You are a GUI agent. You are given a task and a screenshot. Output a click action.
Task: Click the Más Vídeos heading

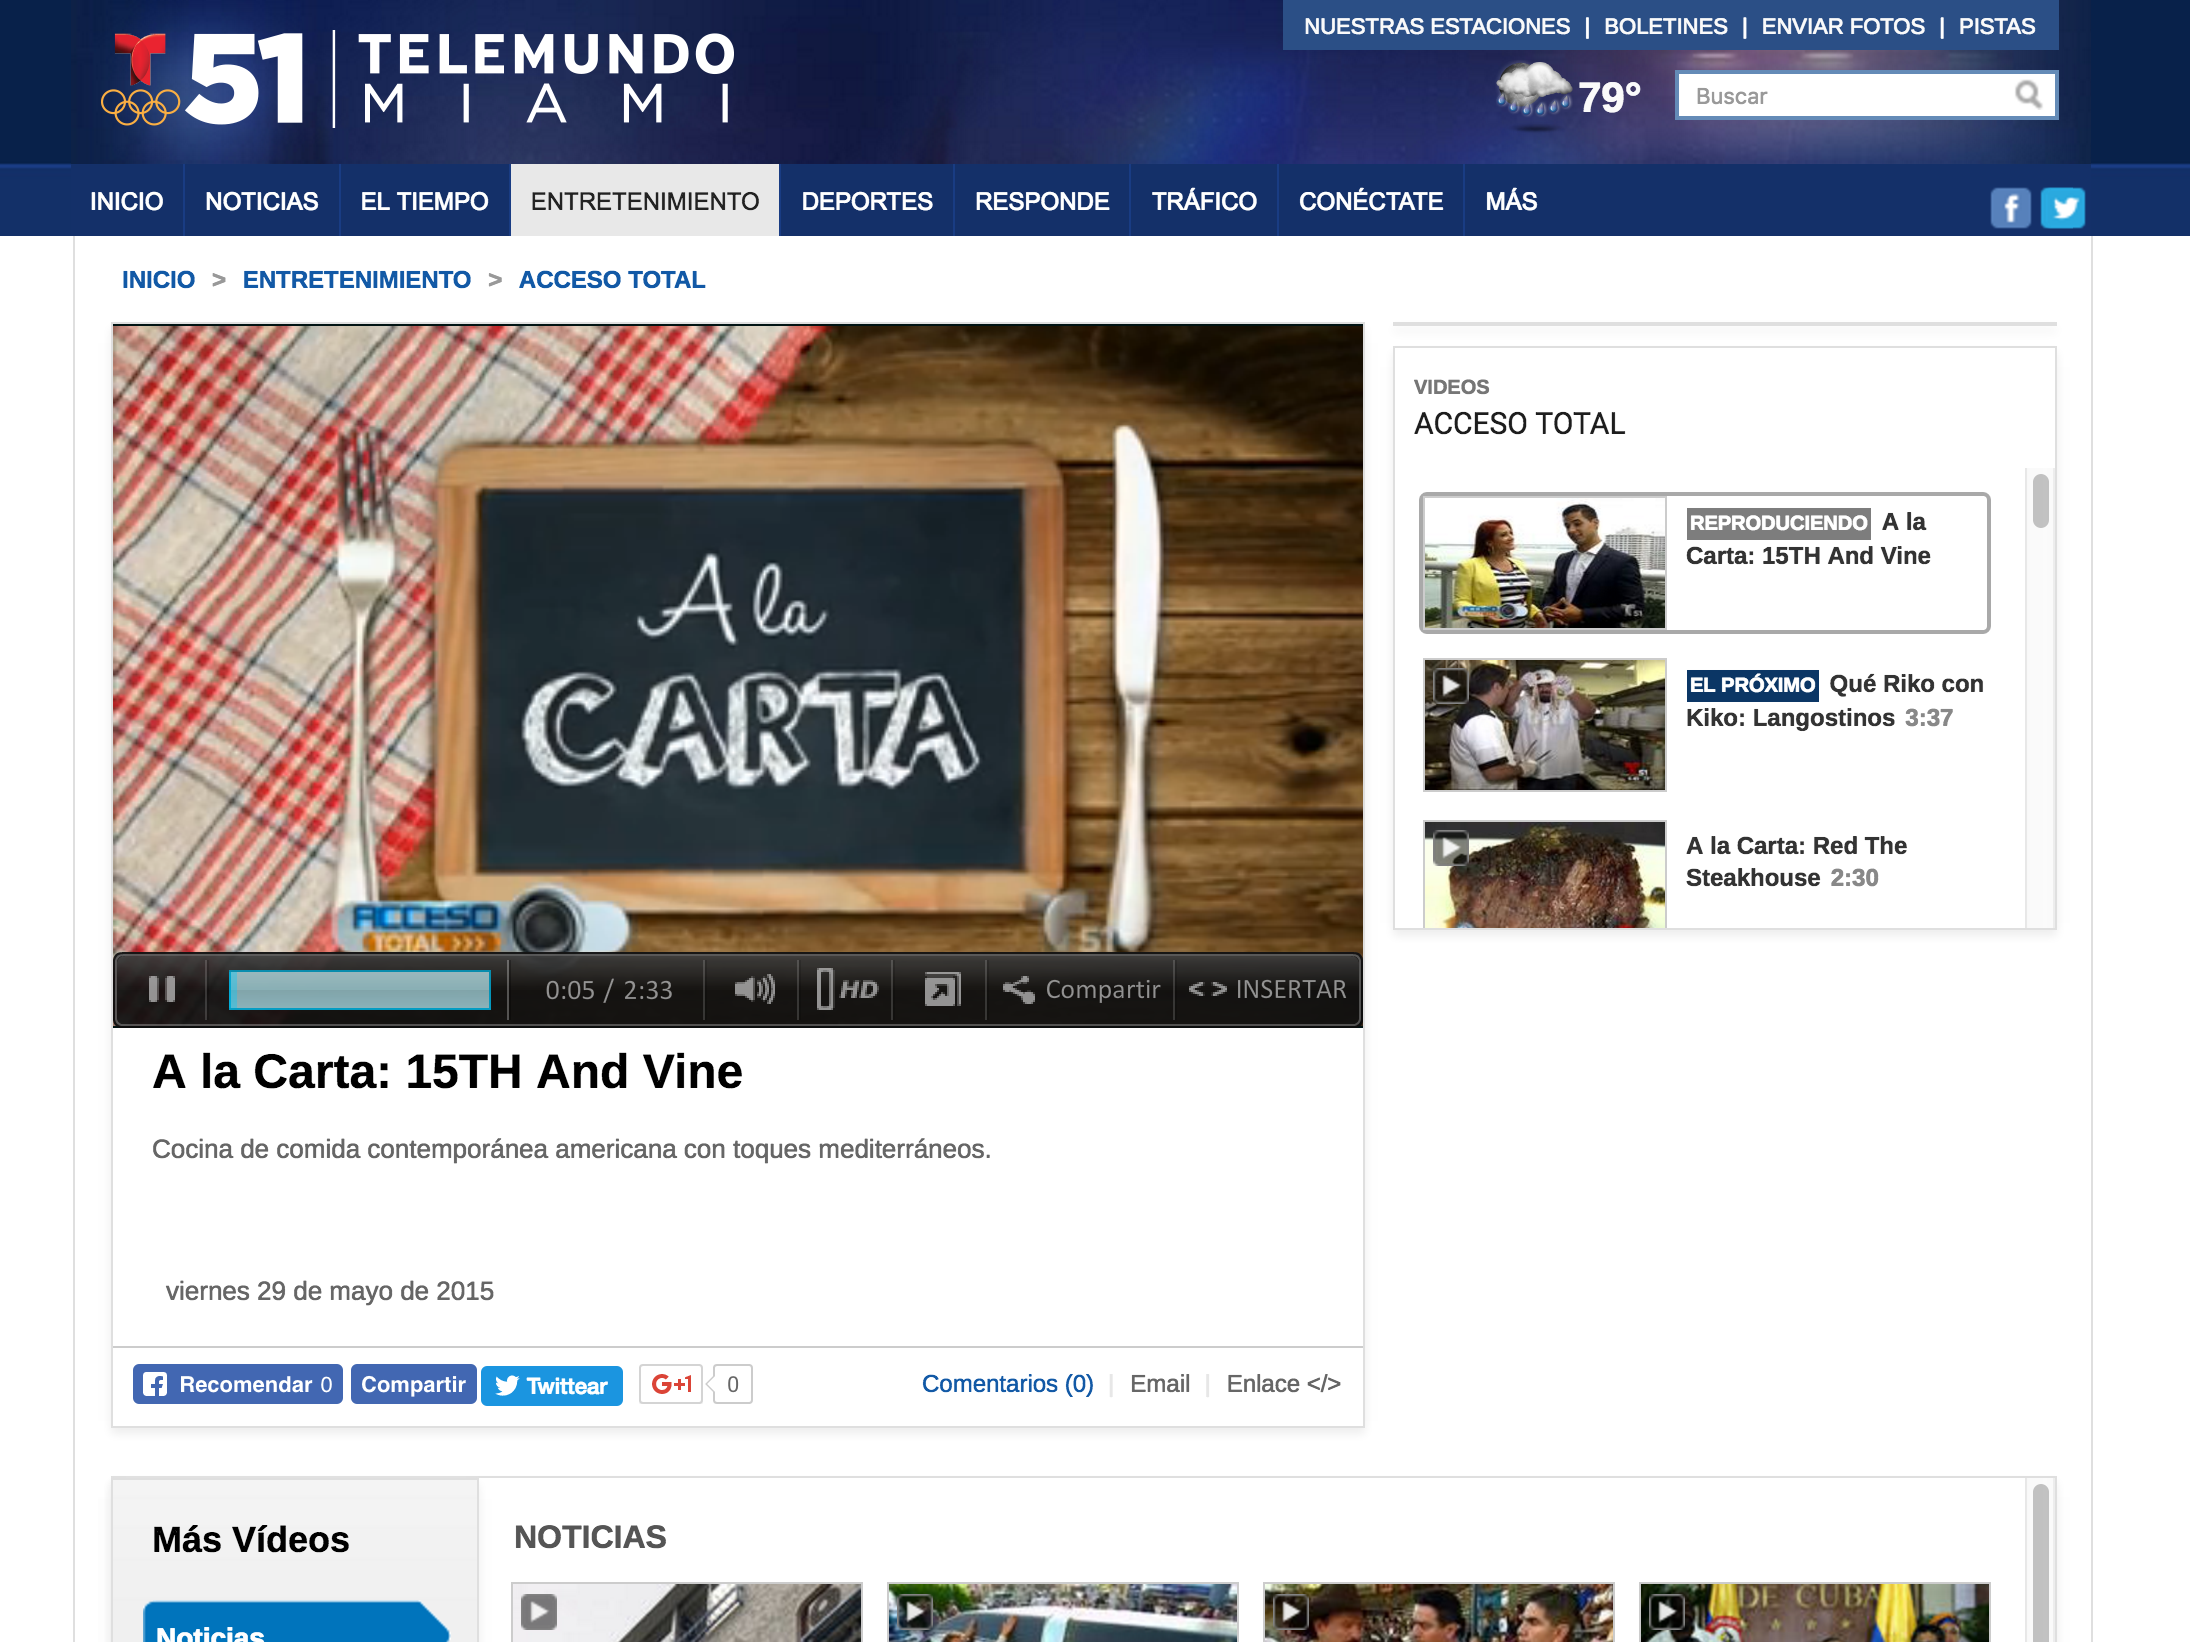coord(251,1540)
